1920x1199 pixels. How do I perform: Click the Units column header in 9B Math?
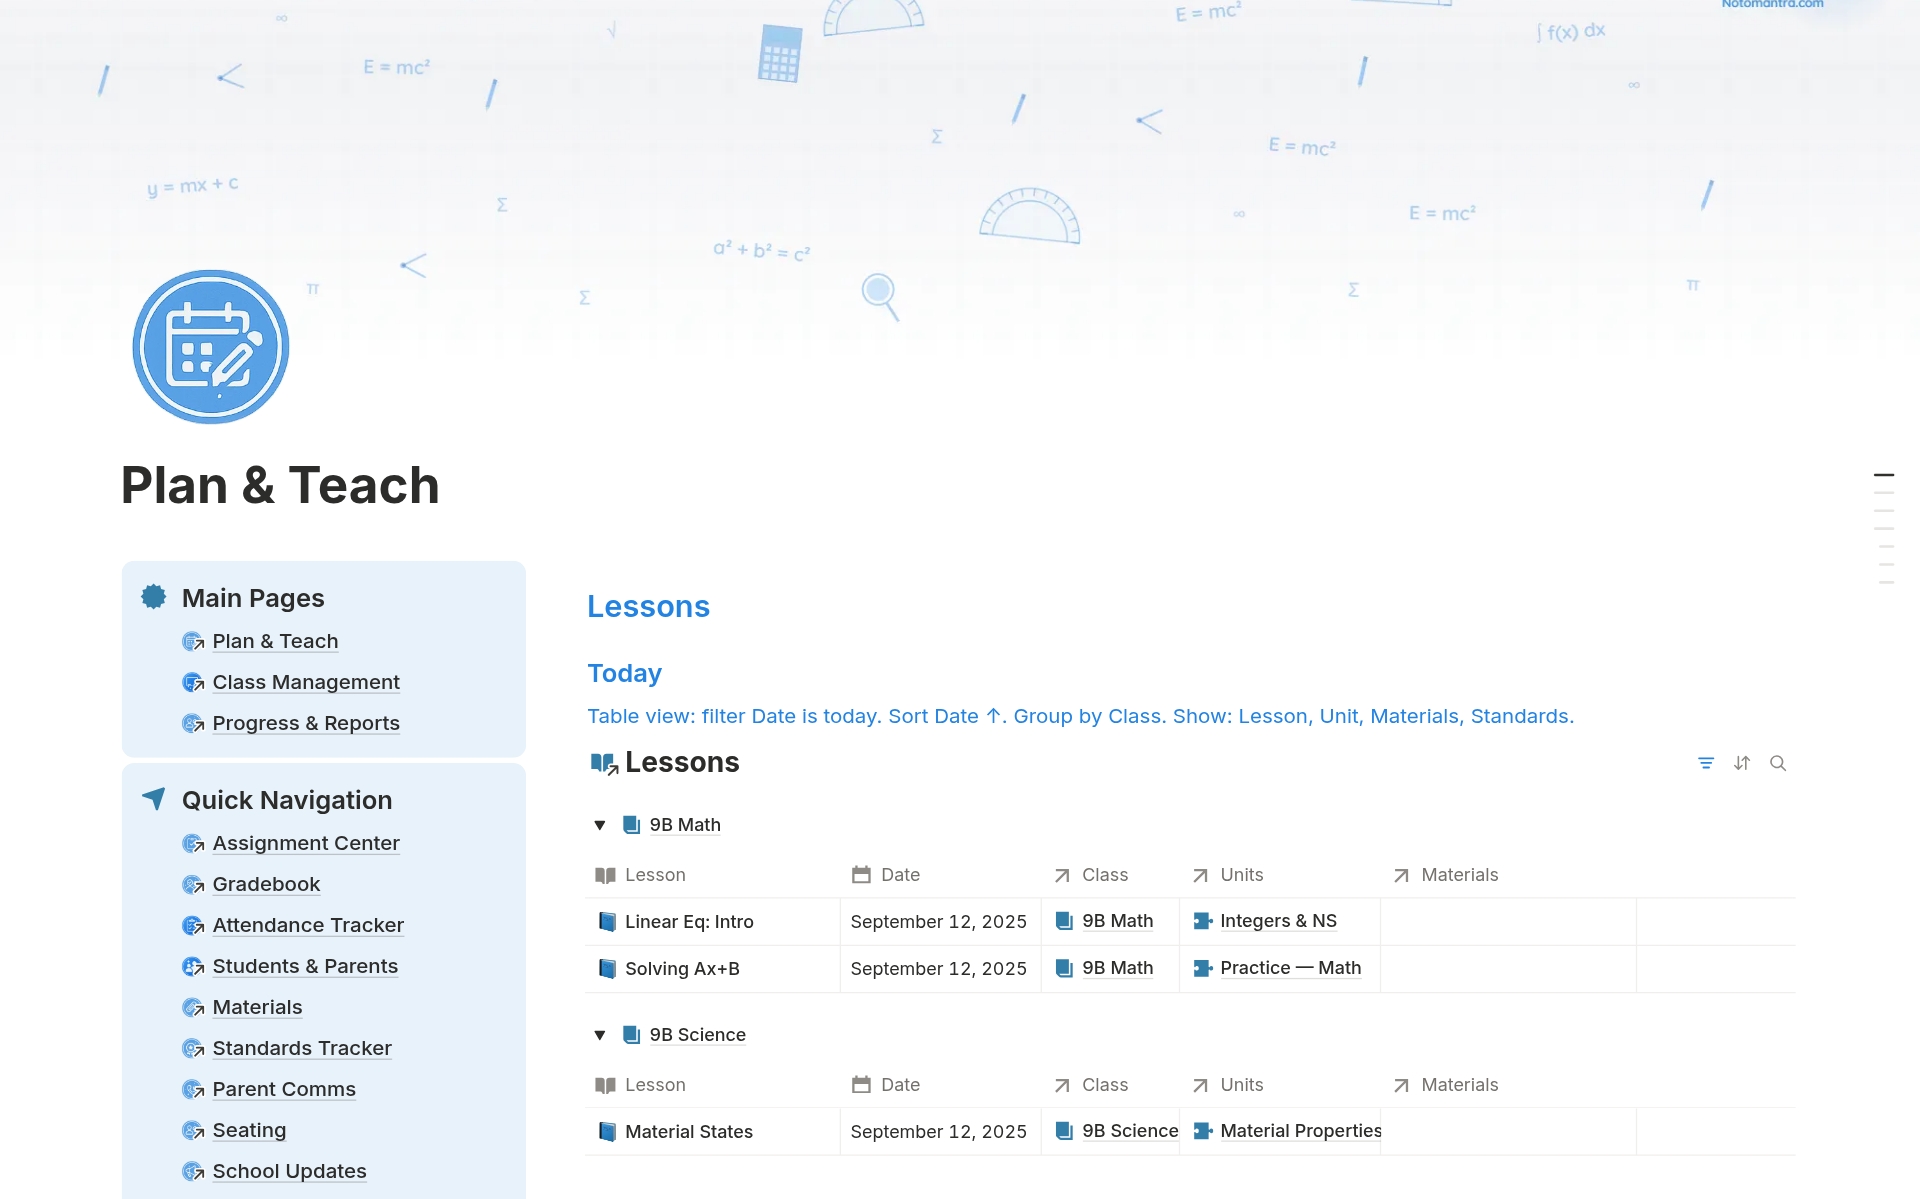(1241, 875)
